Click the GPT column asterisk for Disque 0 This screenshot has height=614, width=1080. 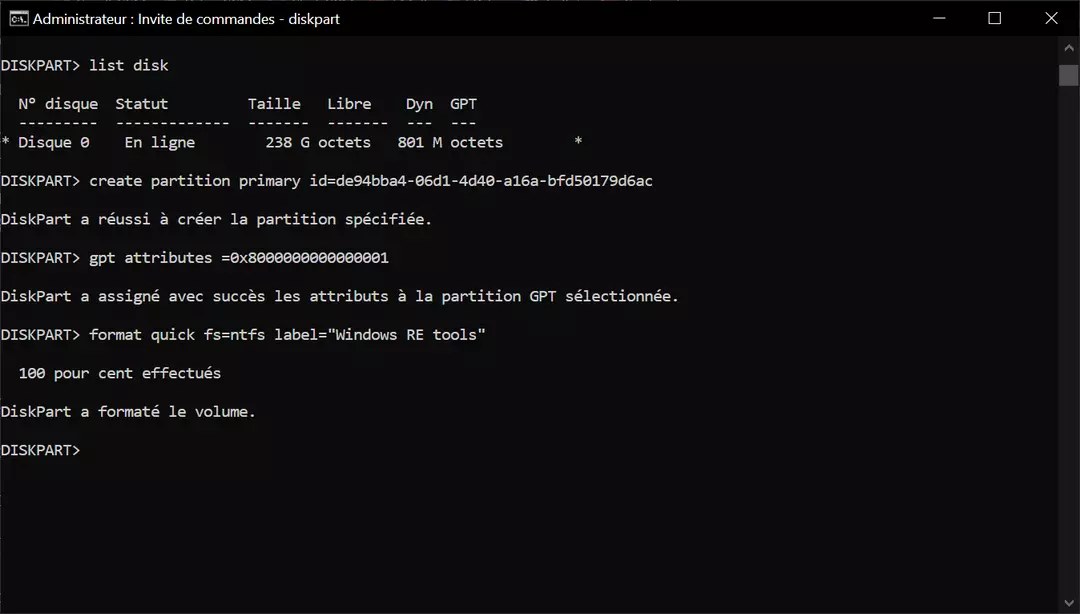(x=578, y=143)
